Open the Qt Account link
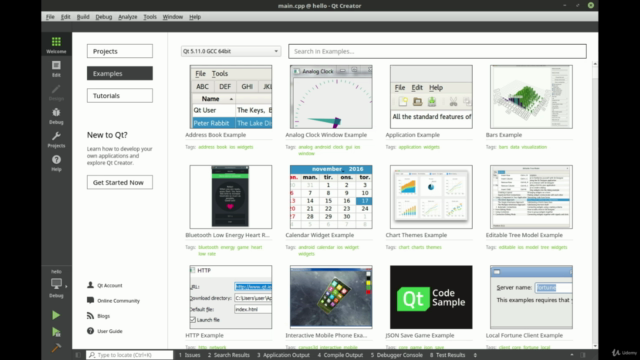This screenshot has width=640, height=360. 109,285
